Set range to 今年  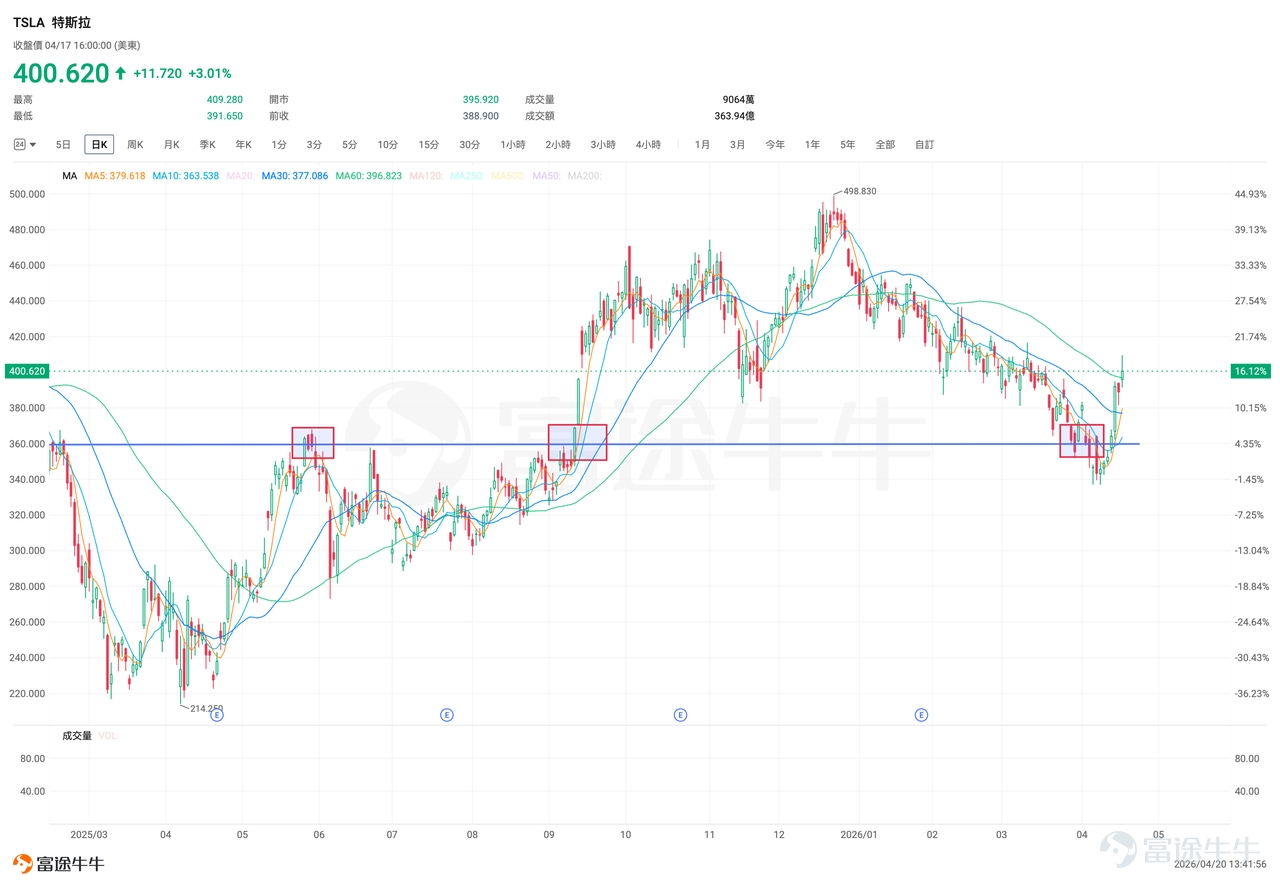point(775,145)
